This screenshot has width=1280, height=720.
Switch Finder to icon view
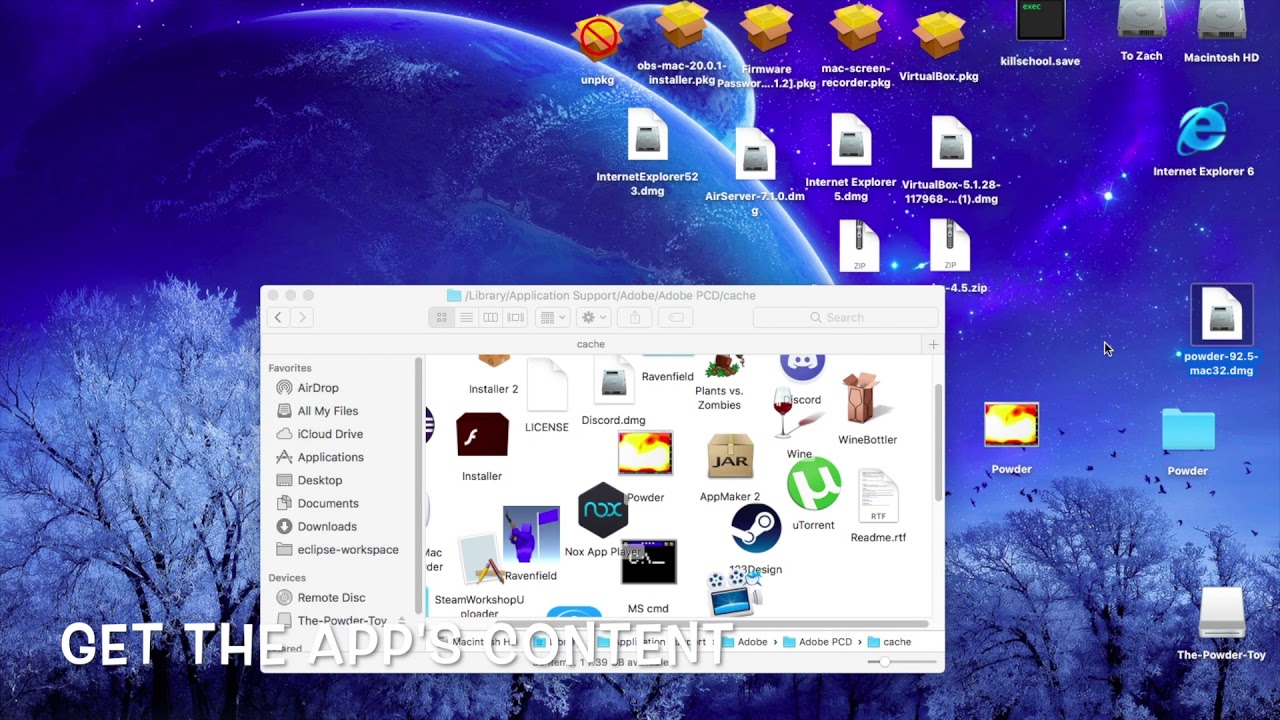pos(441,317)
